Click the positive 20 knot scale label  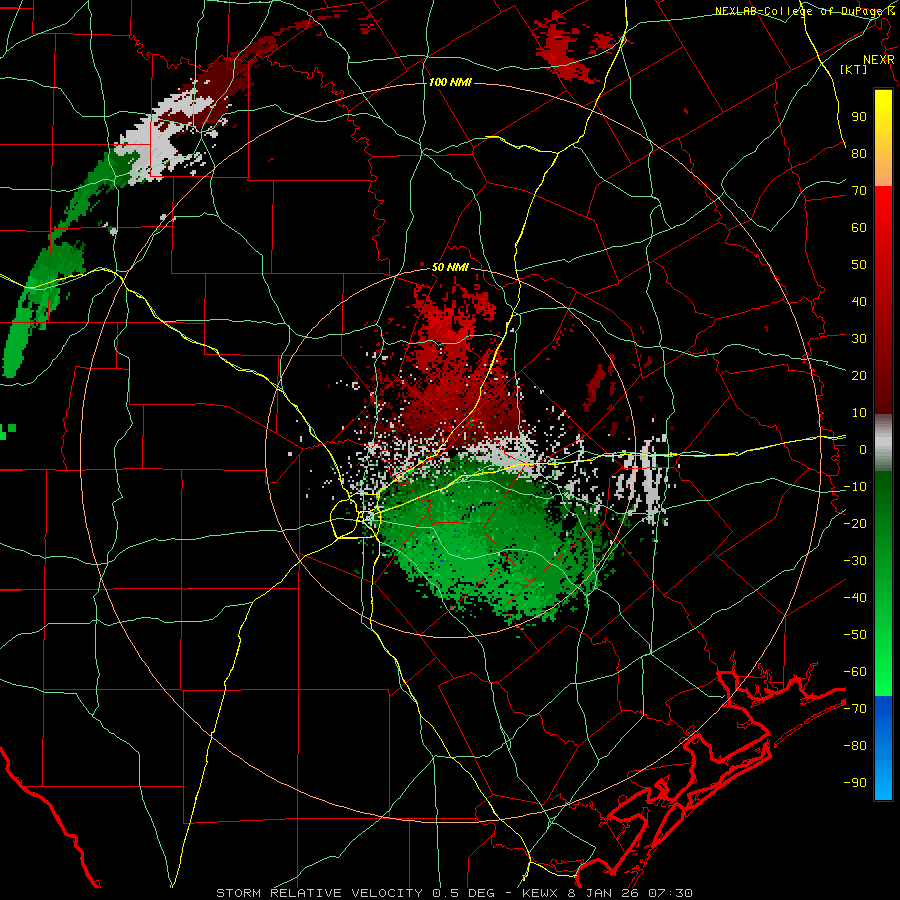(859, 375)
